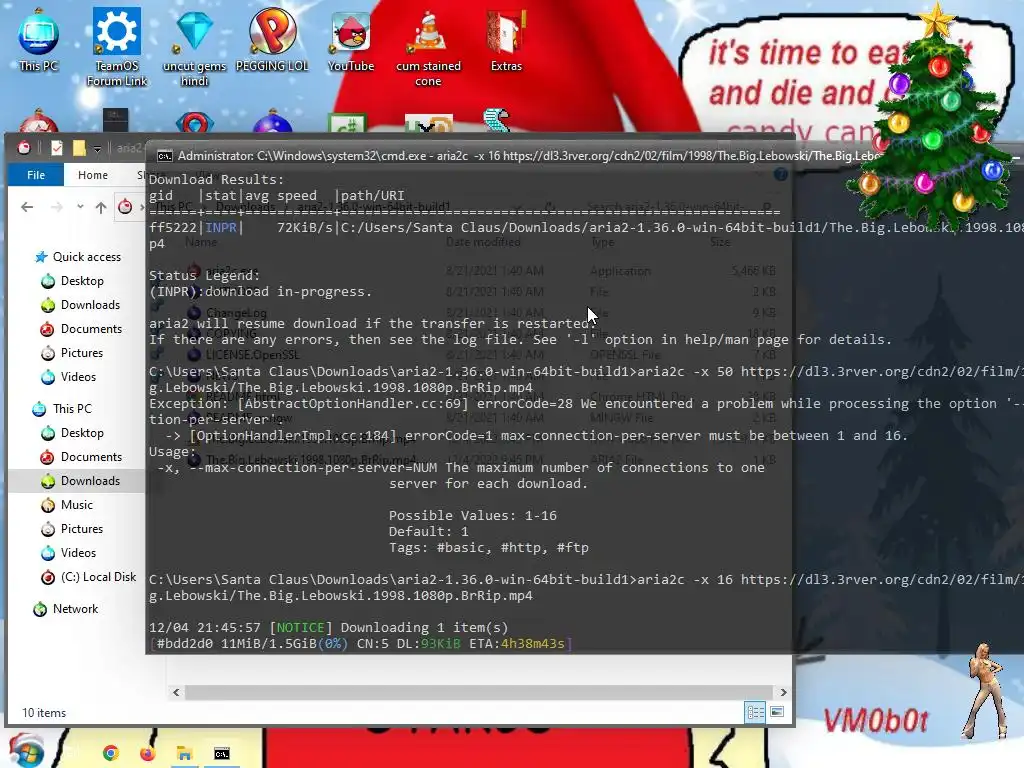Screen dimensions: 1024x768
Task: Go up one folder level
Action: click(101, 207)
